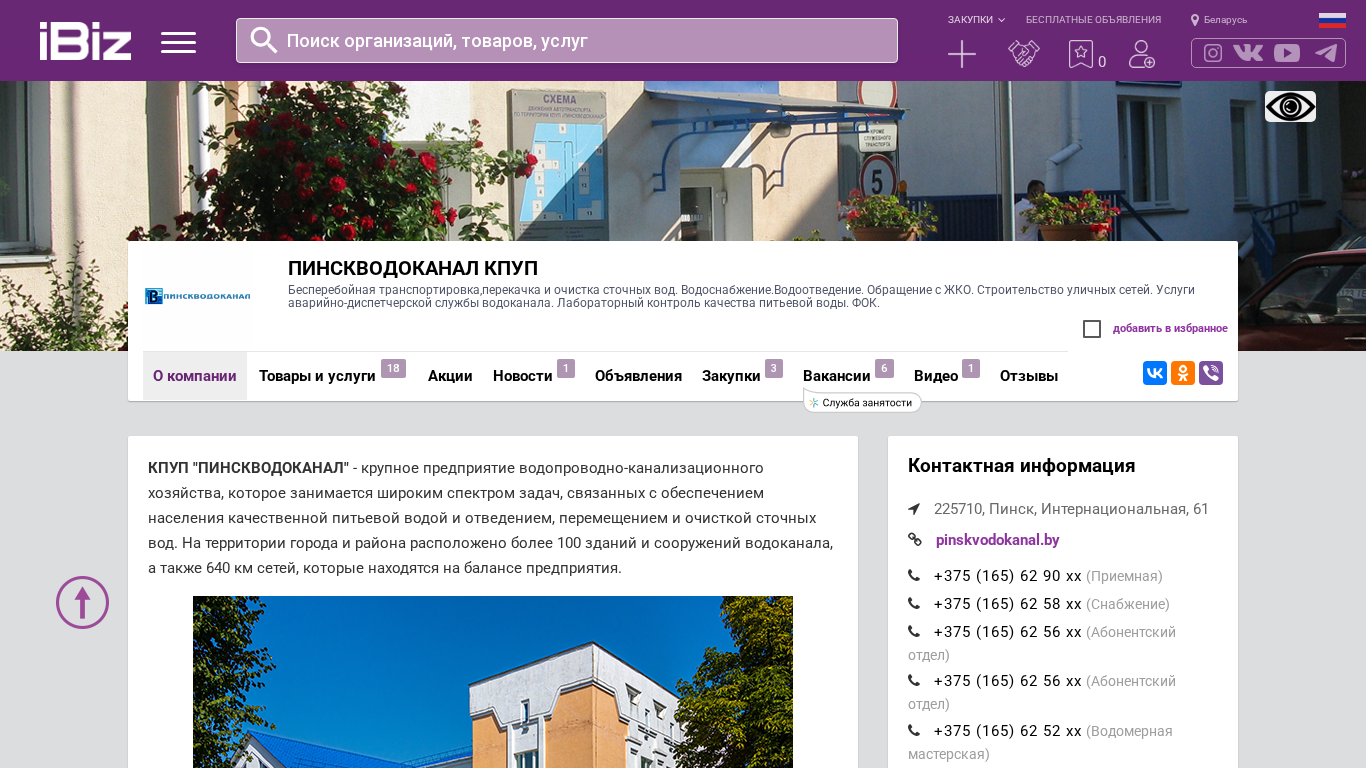Open the Объявления tab
Screen dimensions: 1366x768
638,376
